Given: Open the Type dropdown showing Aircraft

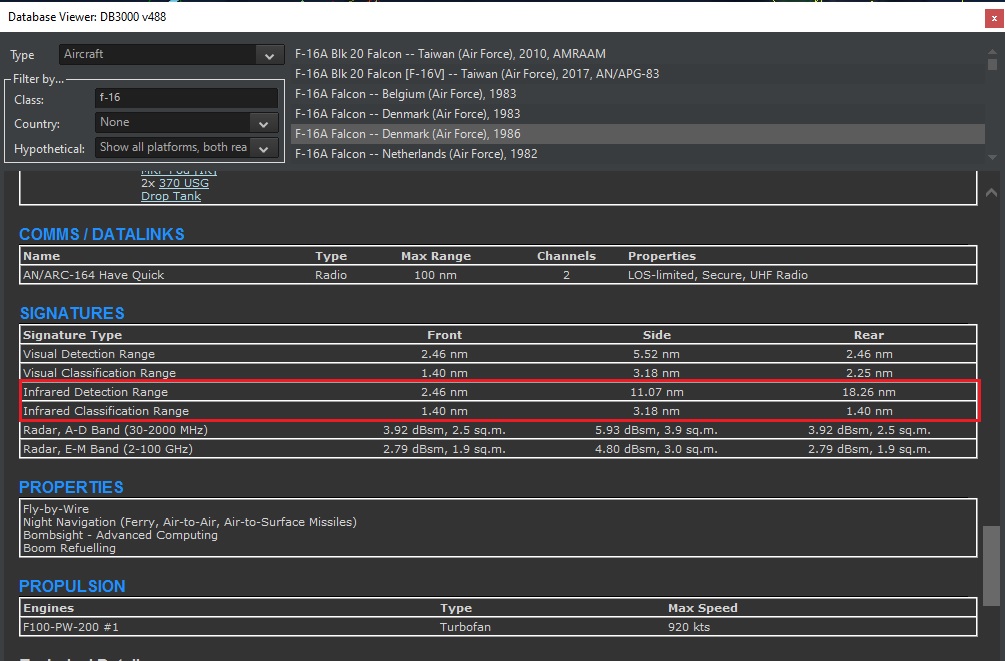Looking at the screenshot, I should tap(171, 54).
